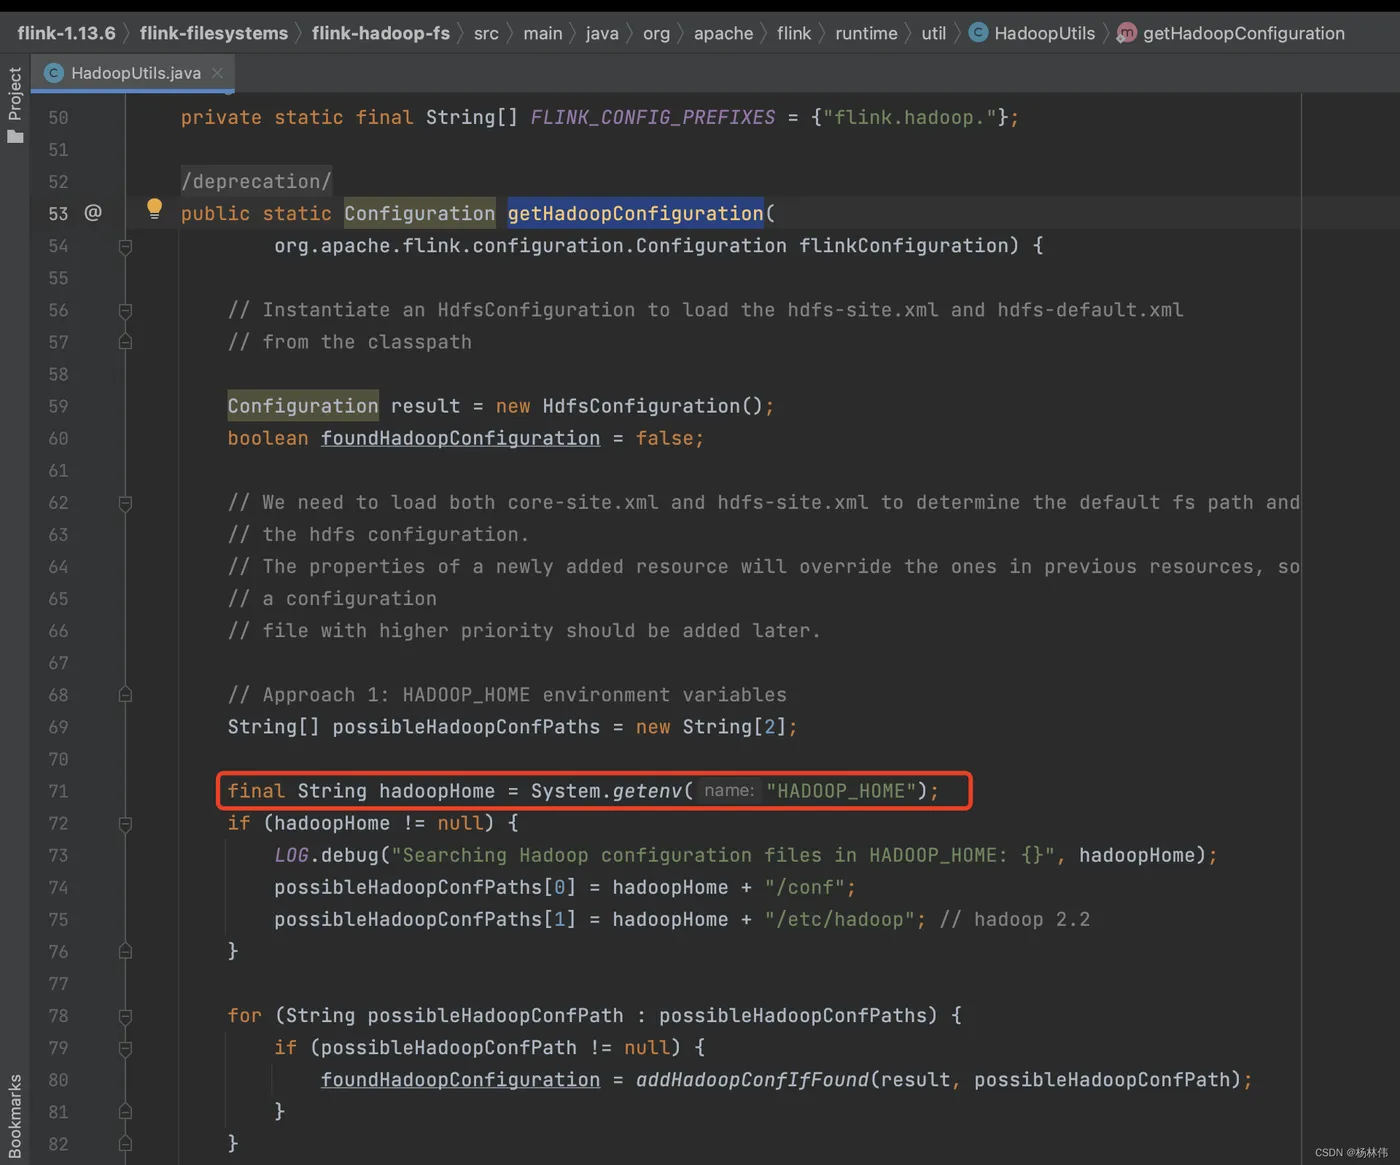
Task: Collapse the for loop at line 78
Action: pos(125,1016)
